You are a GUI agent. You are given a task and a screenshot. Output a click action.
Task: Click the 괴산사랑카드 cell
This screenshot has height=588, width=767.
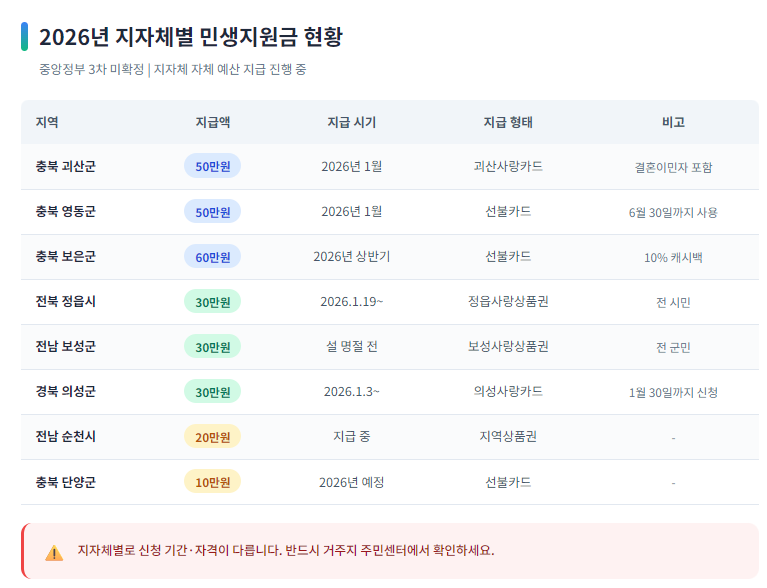pyautogui.click(x=508, y=166)
